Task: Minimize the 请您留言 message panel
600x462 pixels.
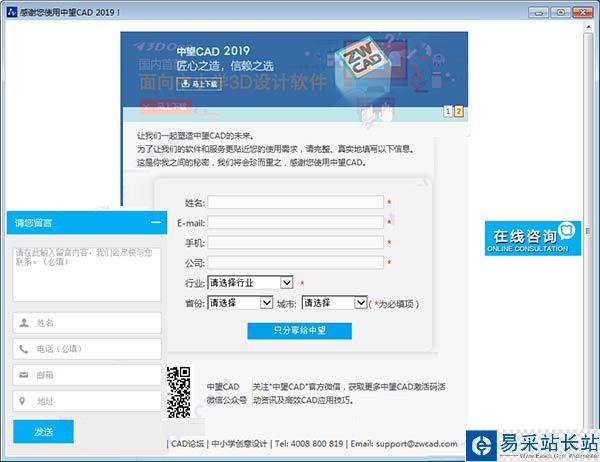Action: (156, 222)
